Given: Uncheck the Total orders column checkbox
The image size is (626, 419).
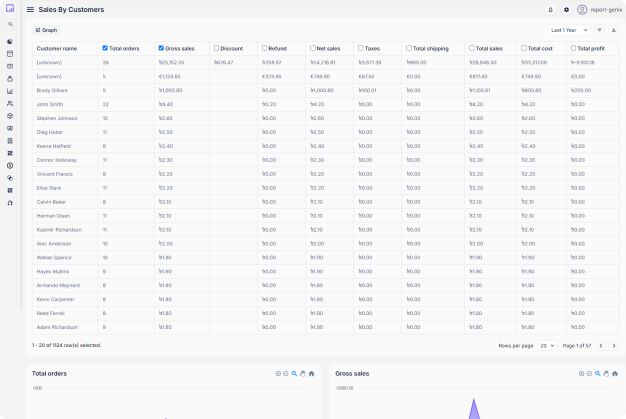Looking at the screenshot, I should click(x=105, y=48).
